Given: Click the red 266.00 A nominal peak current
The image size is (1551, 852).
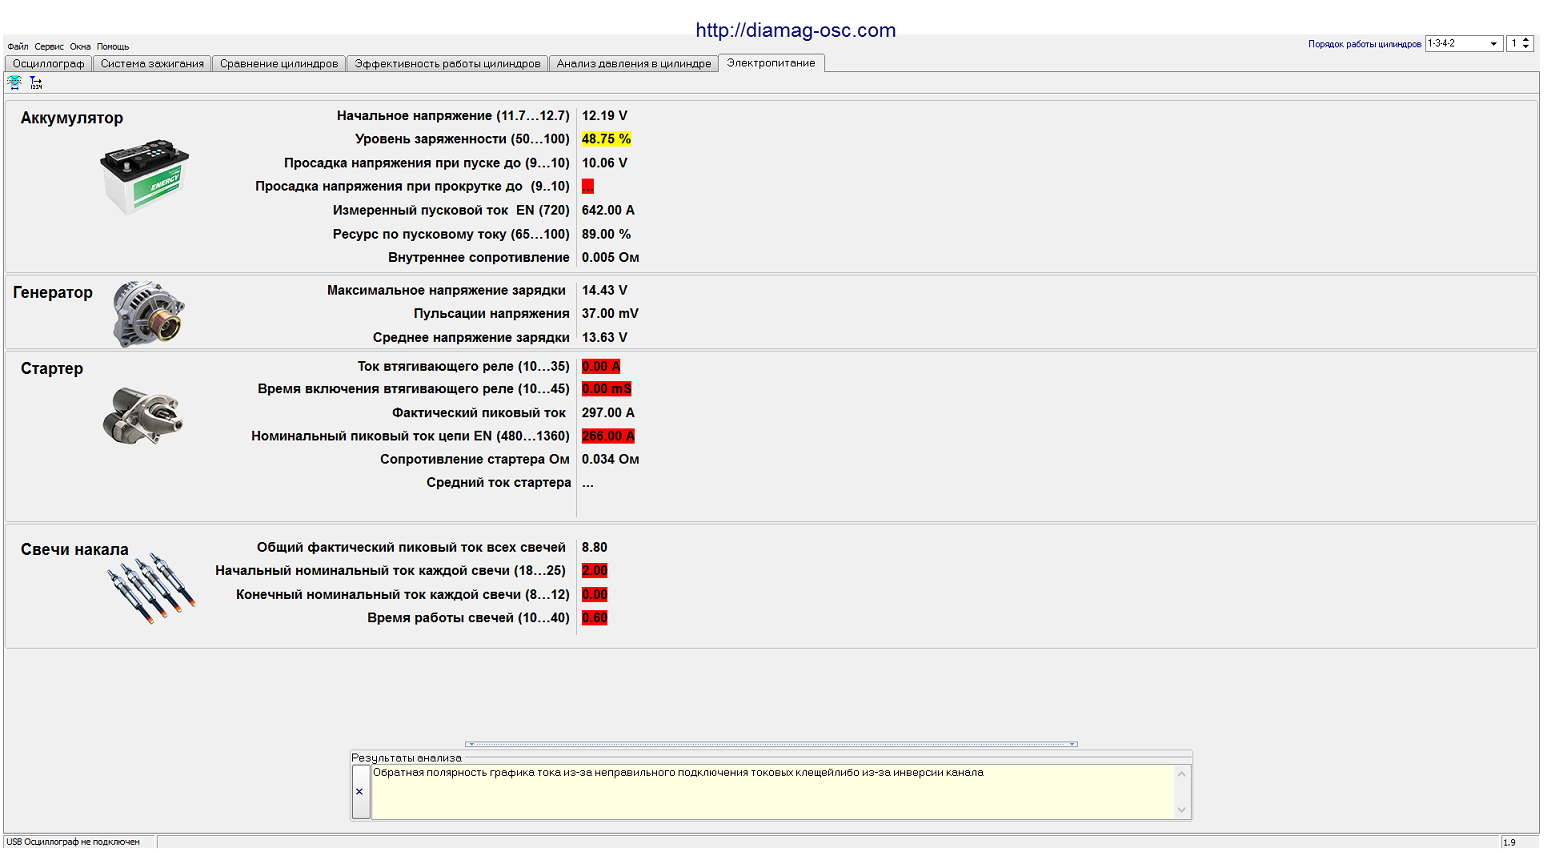Looking at the screenshot, I should pos(608,436).
